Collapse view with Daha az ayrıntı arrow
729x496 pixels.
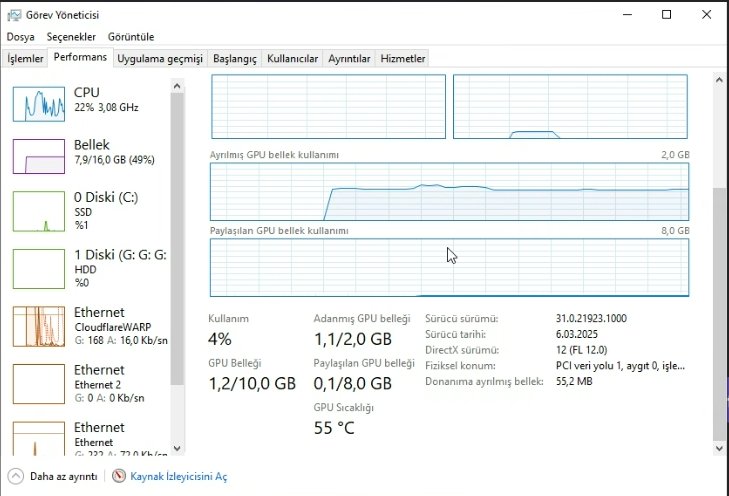16,477
